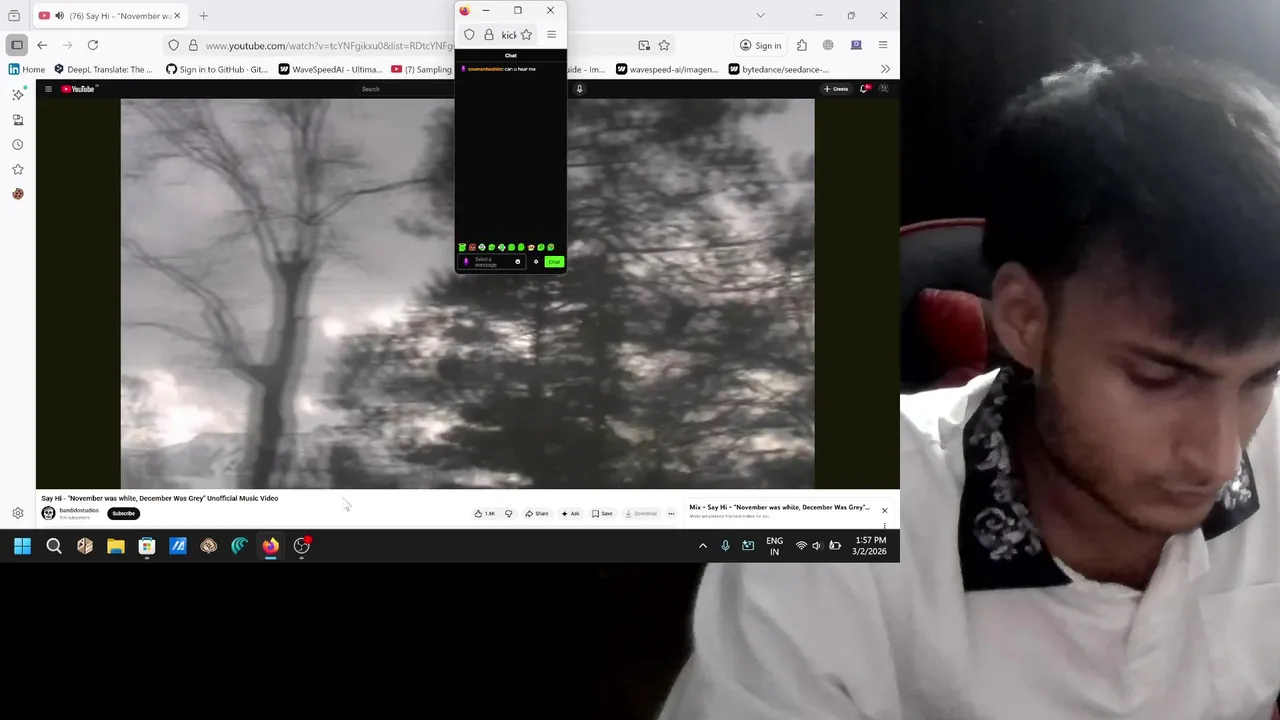The width and height of the screenshot is (1280, 720).
Task: Open YouTube notifications bell
Action: (864, 89)
